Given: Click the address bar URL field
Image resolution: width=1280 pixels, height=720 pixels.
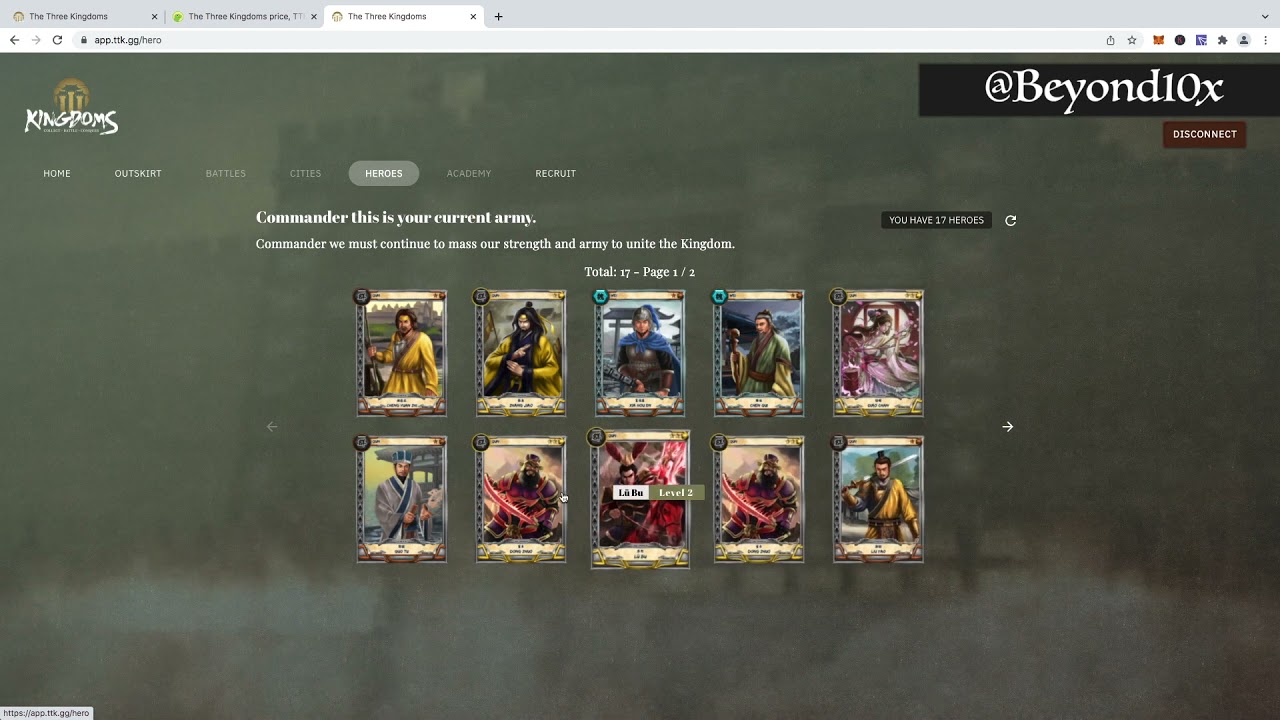Looking at the screenshot, I should 590,40.
